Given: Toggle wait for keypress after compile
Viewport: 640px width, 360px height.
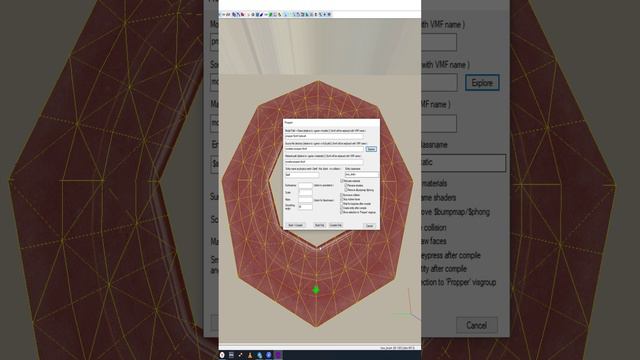Looking at the screenshot, I should tap(341, 204).
